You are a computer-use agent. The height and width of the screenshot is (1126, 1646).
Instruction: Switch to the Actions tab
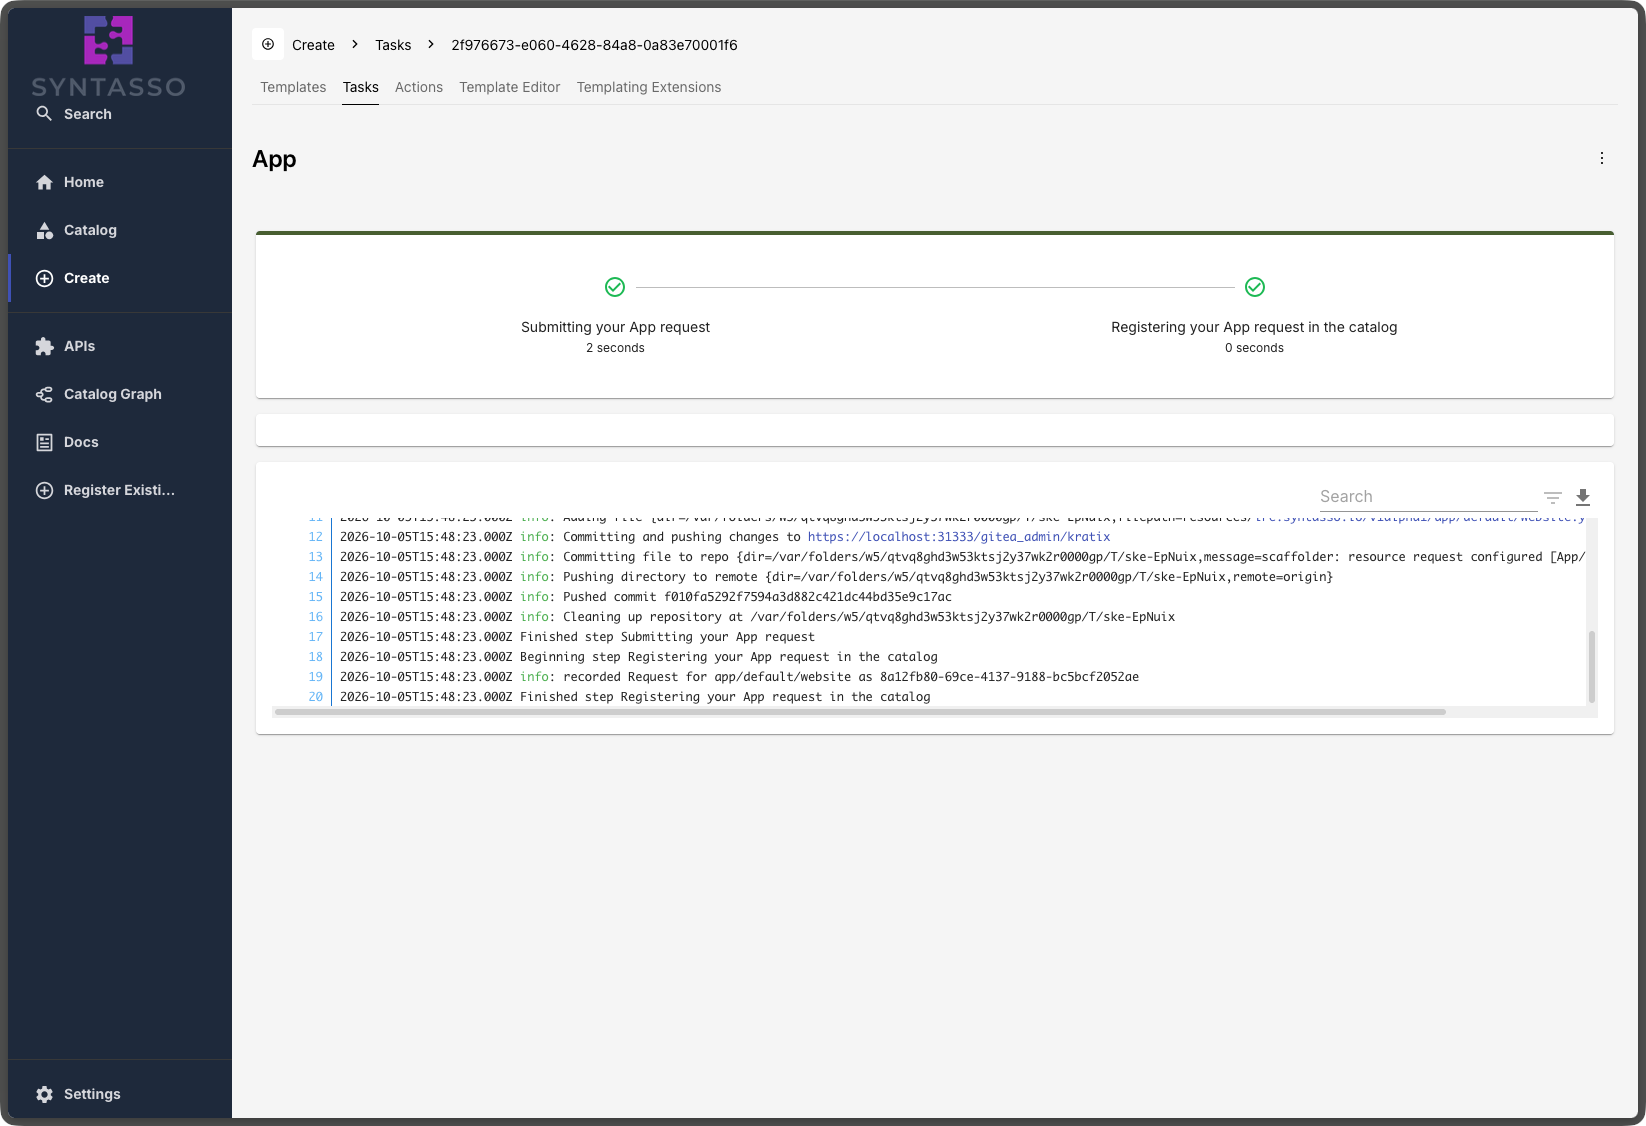click(419, 87)
